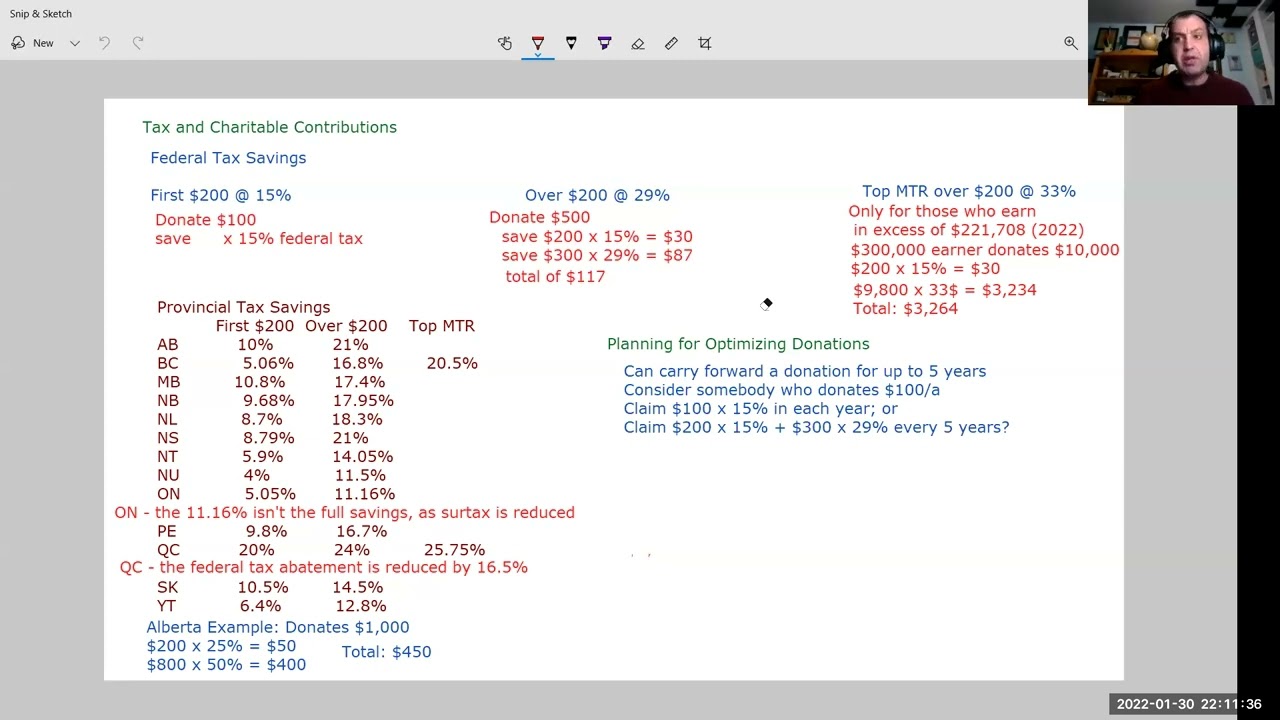Click the Undo arrow icon
Screen dimensions: 1280x720
pyautogui.click(x=104, y=43)
